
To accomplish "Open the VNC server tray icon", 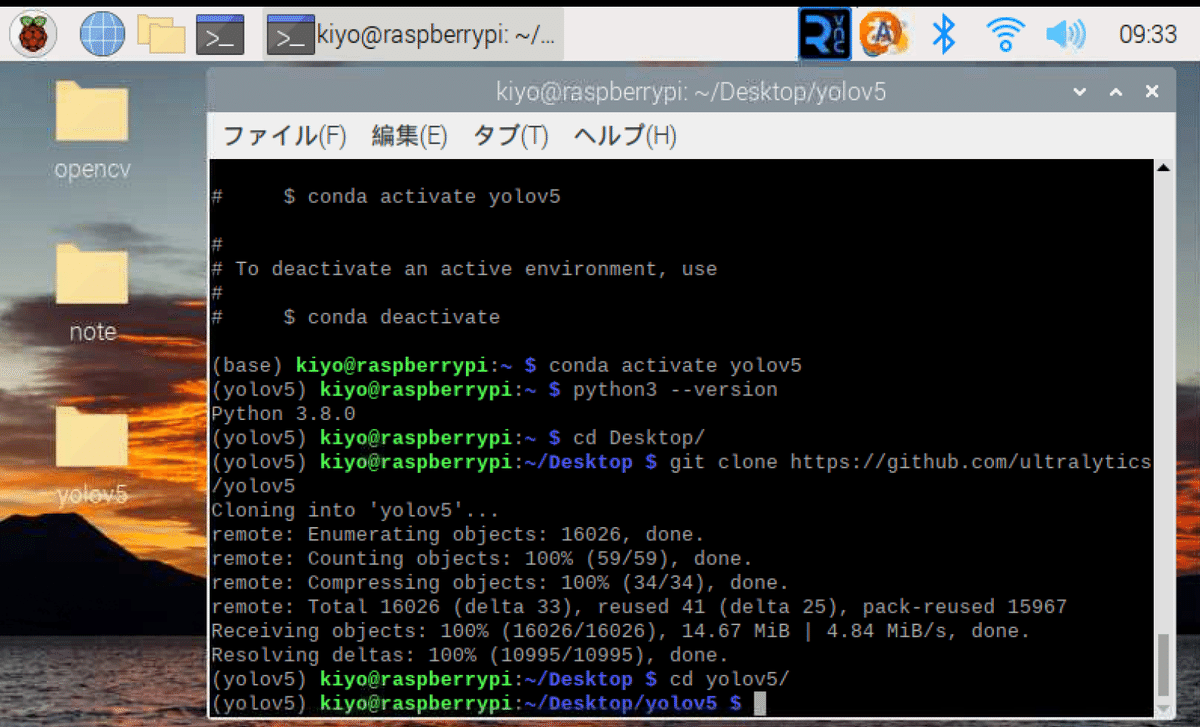I will pos(824,35).
